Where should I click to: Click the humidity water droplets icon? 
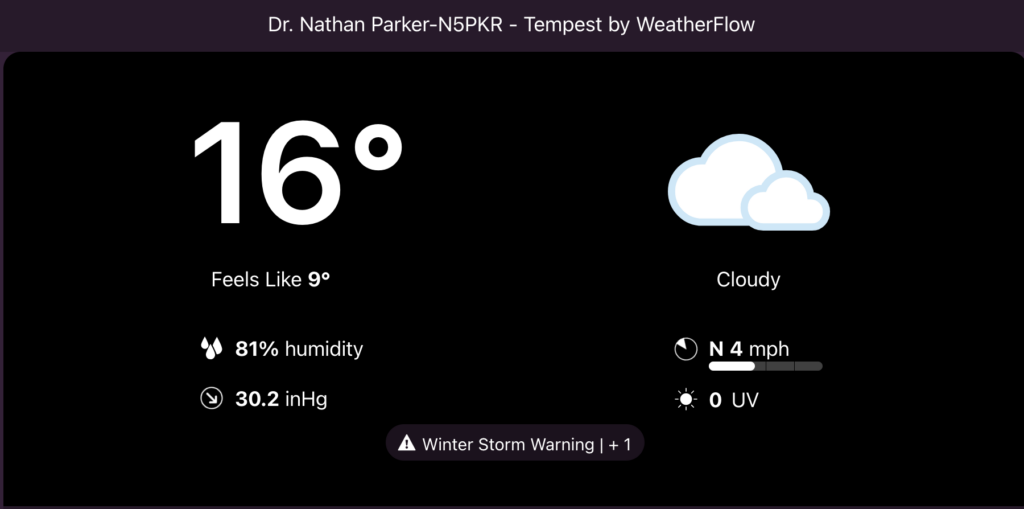coord(210,349)
